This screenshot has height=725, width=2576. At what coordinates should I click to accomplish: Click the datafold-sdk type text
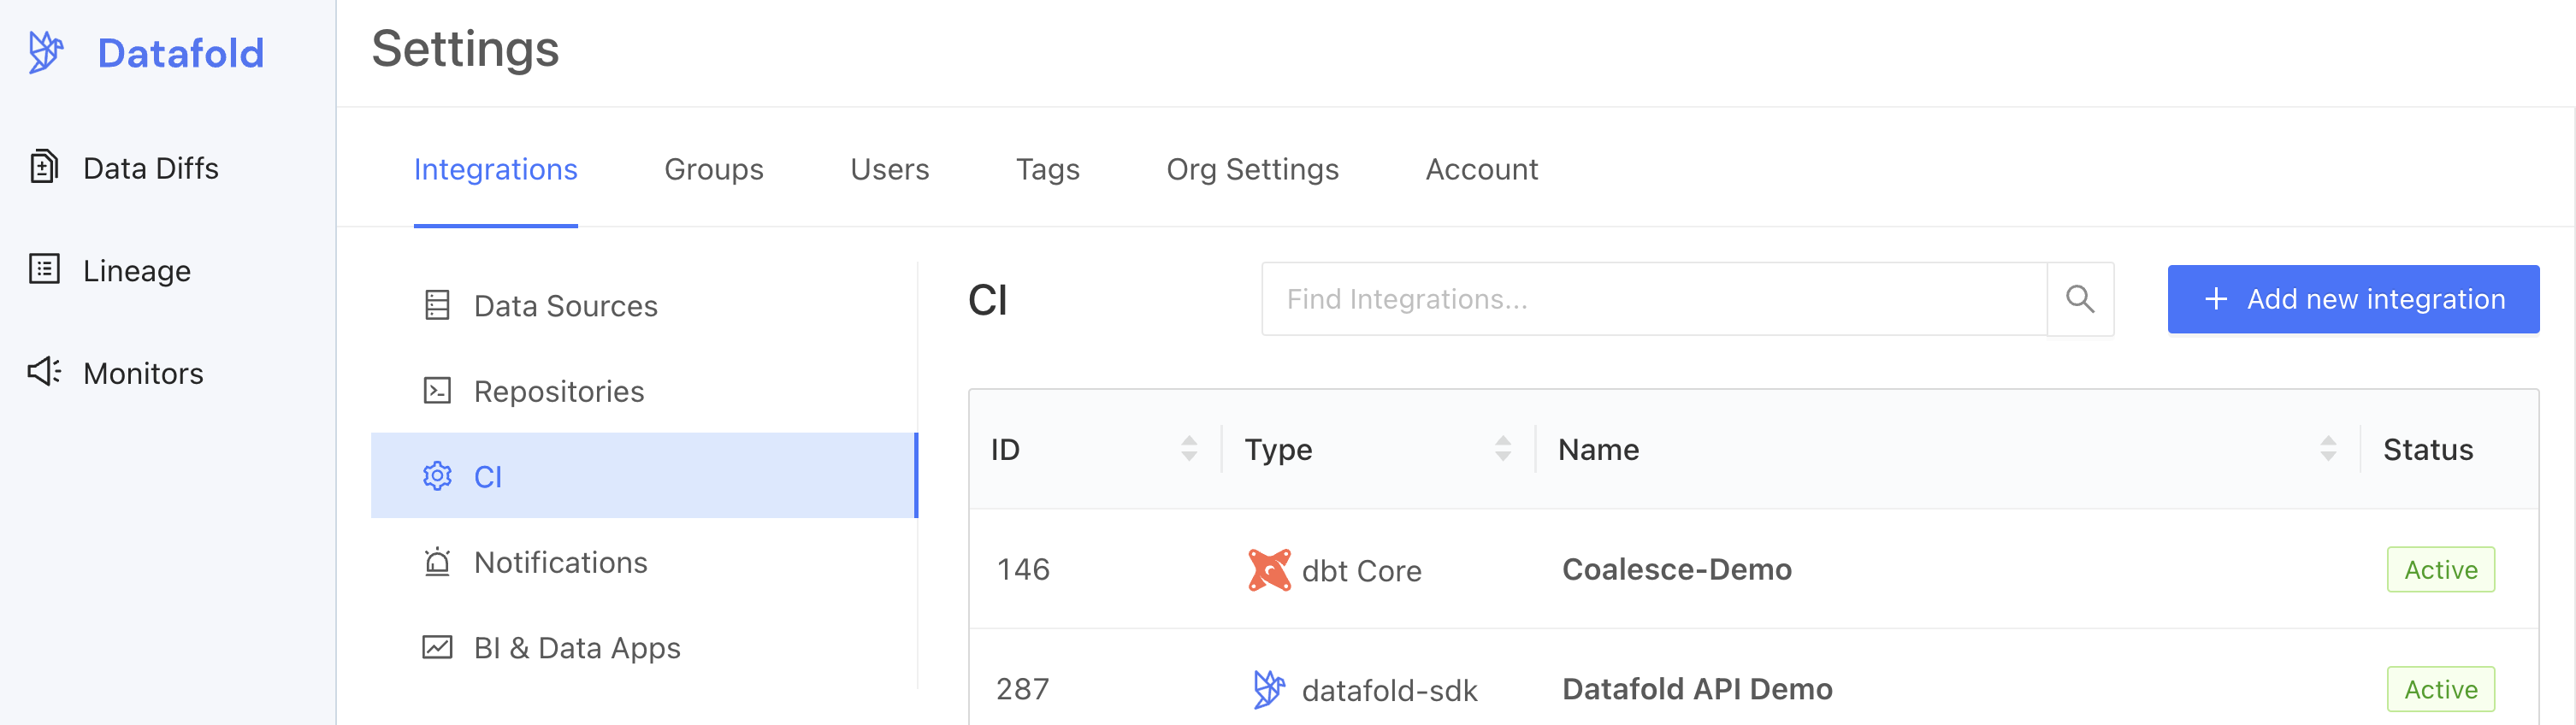click(x=1389, y=690)
